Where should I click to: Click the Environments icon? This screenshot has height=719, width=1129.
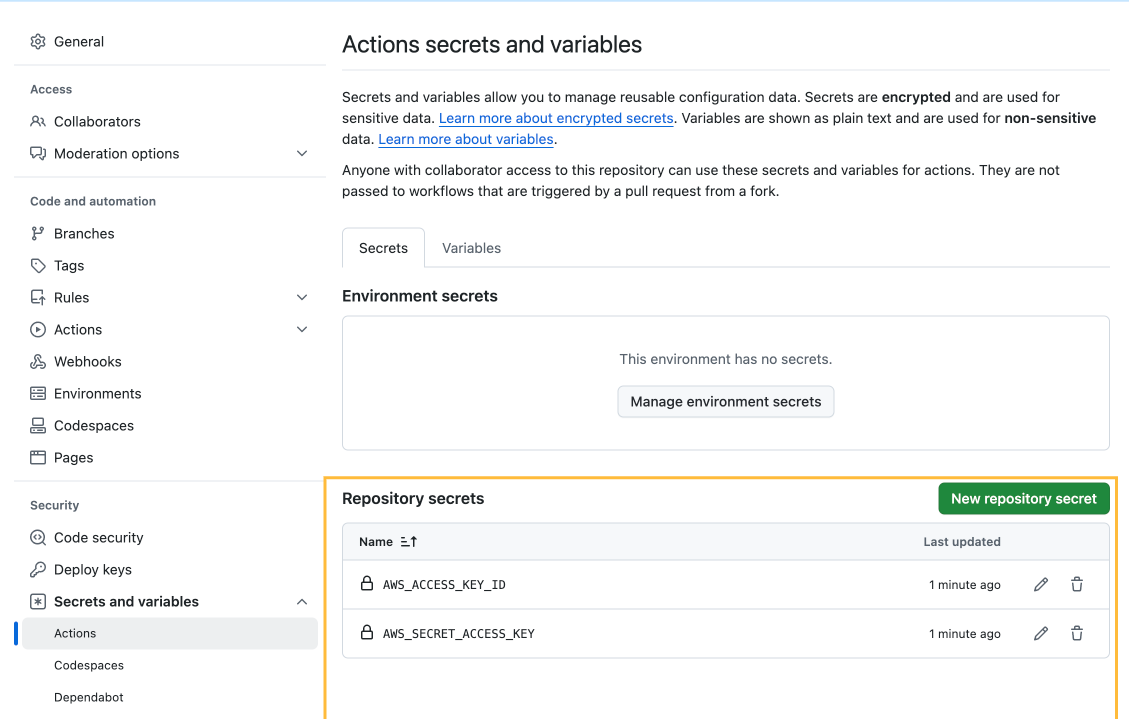(38, 393)
